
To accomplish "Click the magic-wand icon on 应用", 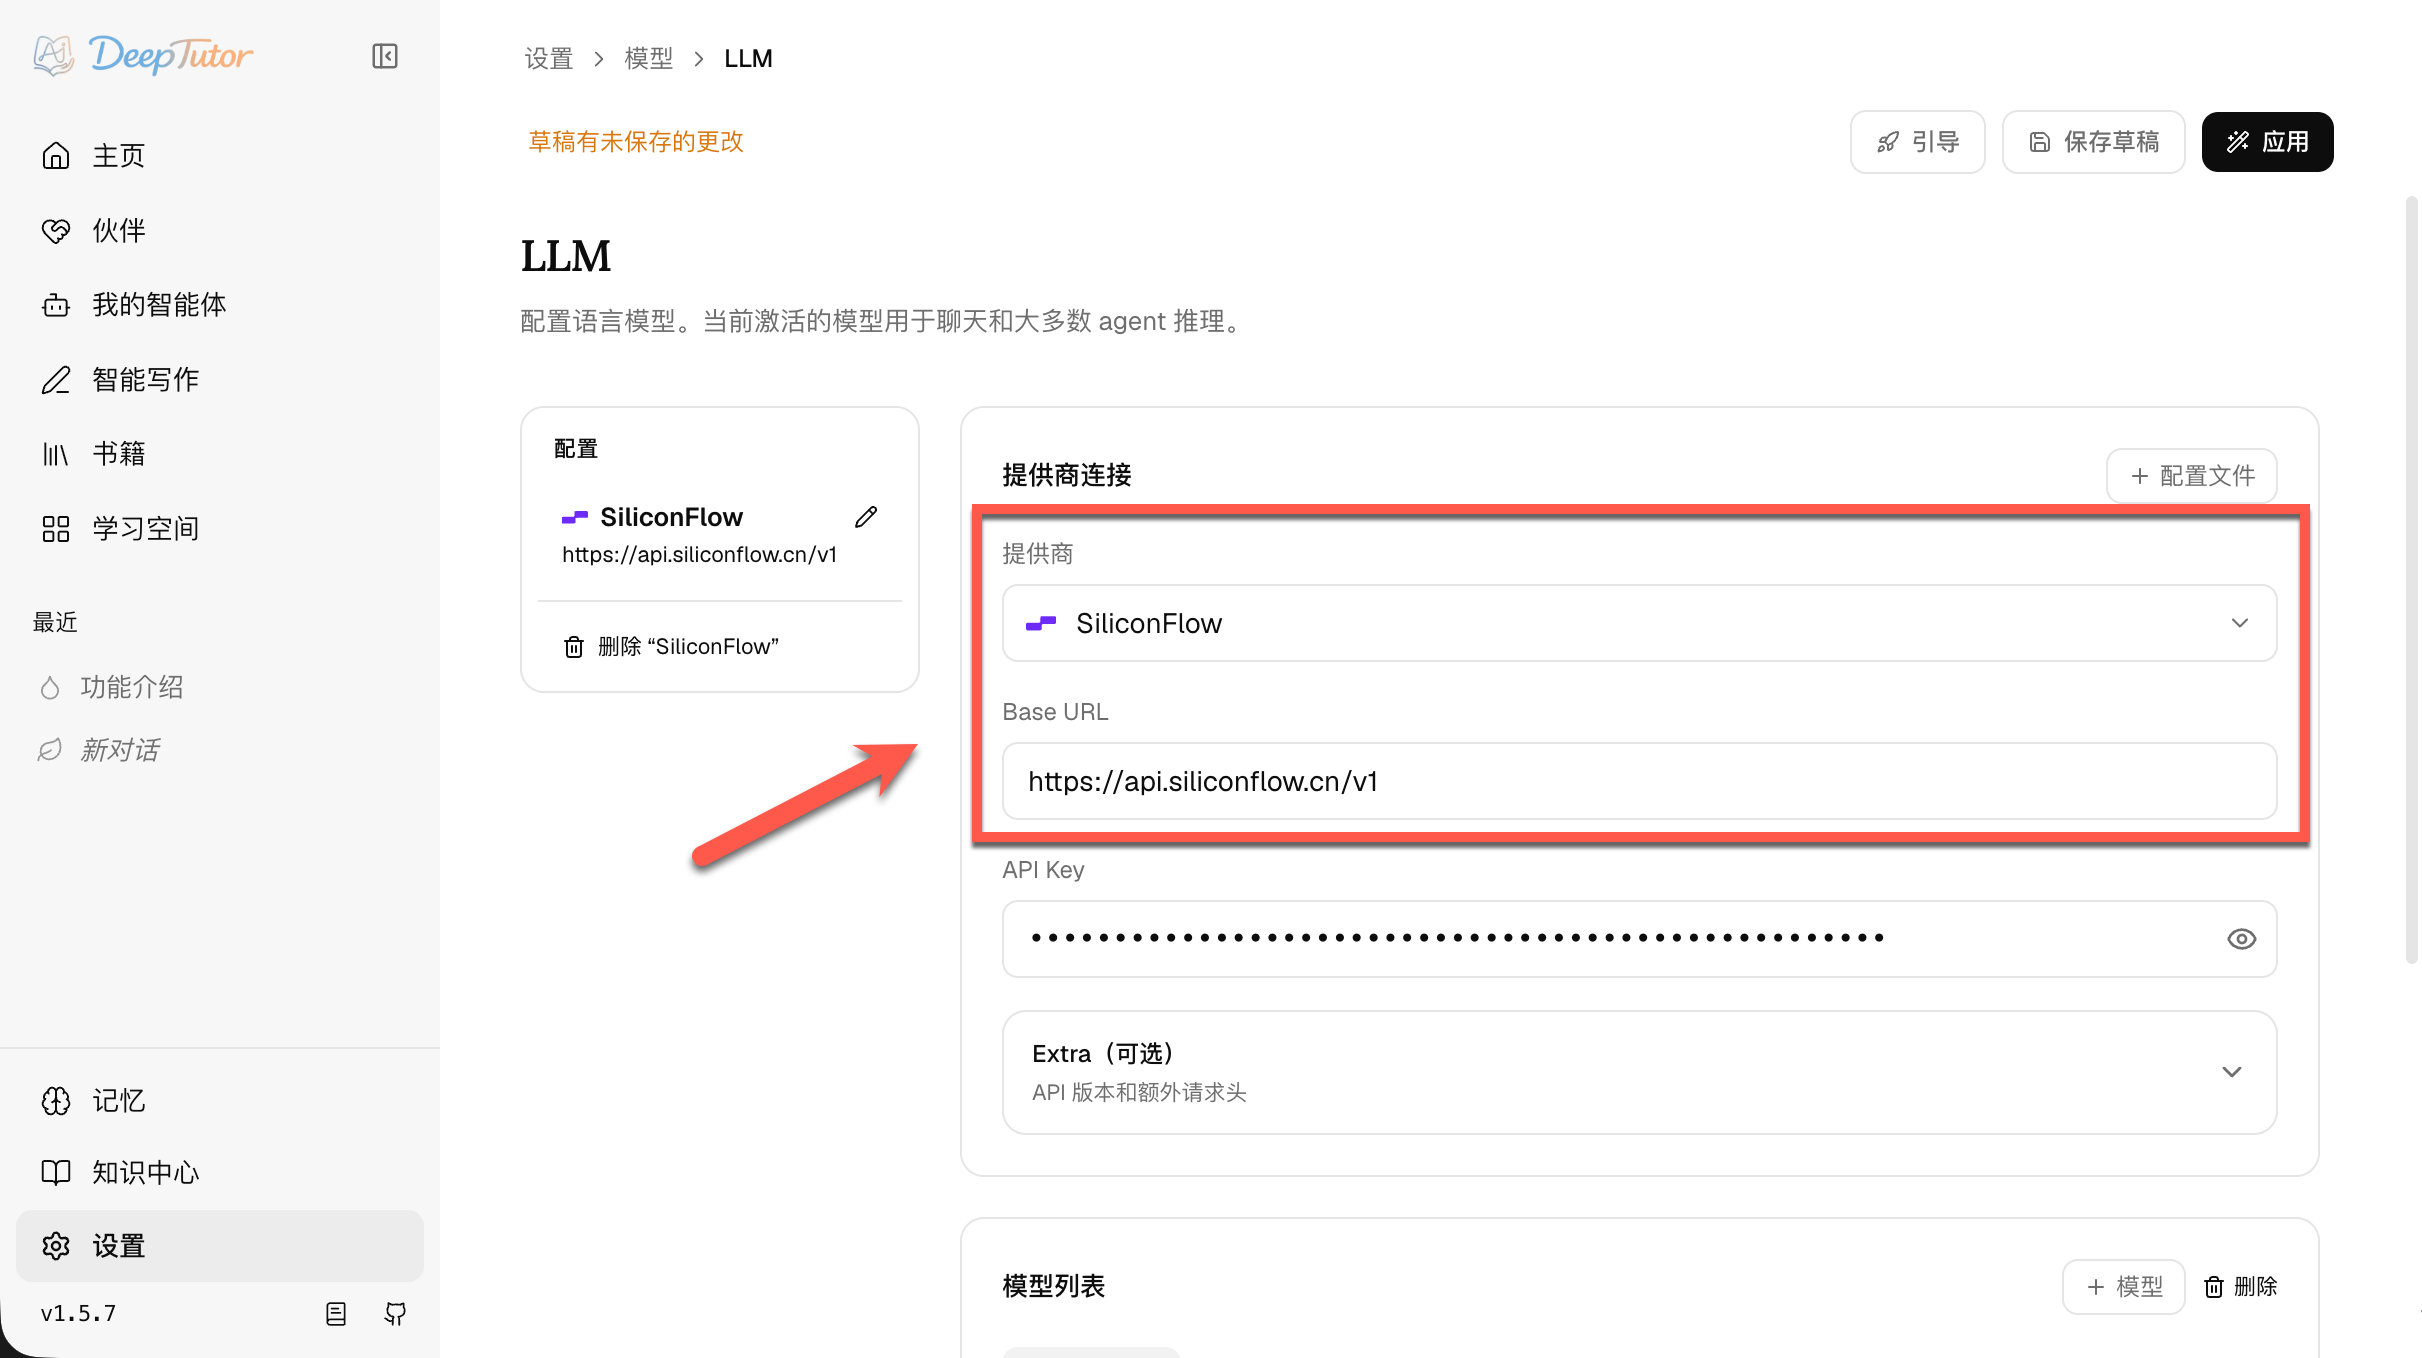I will coord(2238,142).
